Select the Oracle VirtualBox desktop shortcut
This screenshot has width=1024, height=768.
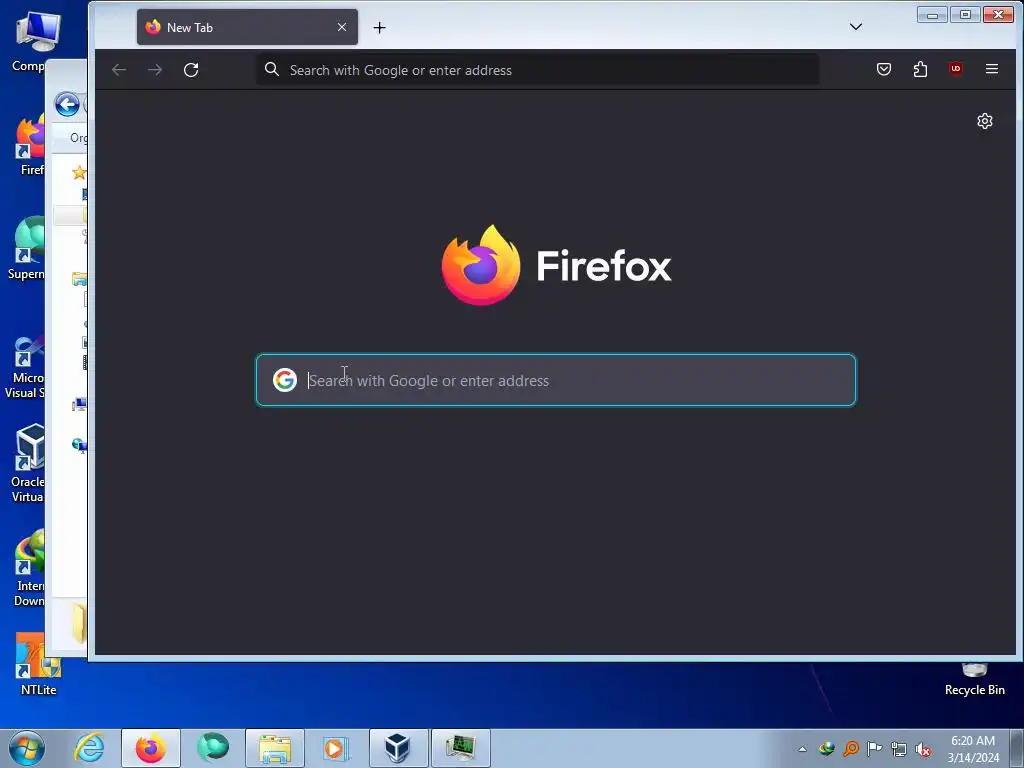(x=27, y=464)
